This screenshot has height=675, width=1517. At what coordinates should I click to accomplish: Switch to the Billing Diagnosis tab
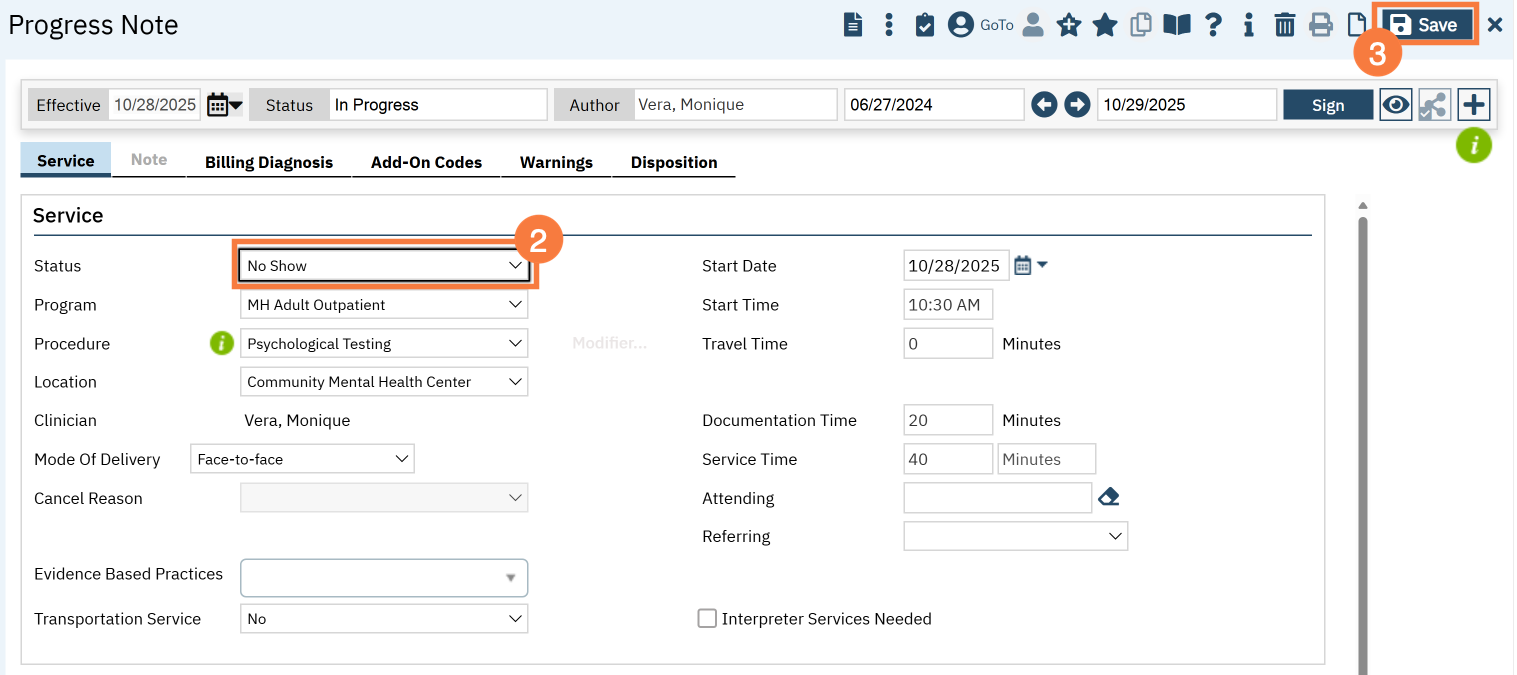269,162
